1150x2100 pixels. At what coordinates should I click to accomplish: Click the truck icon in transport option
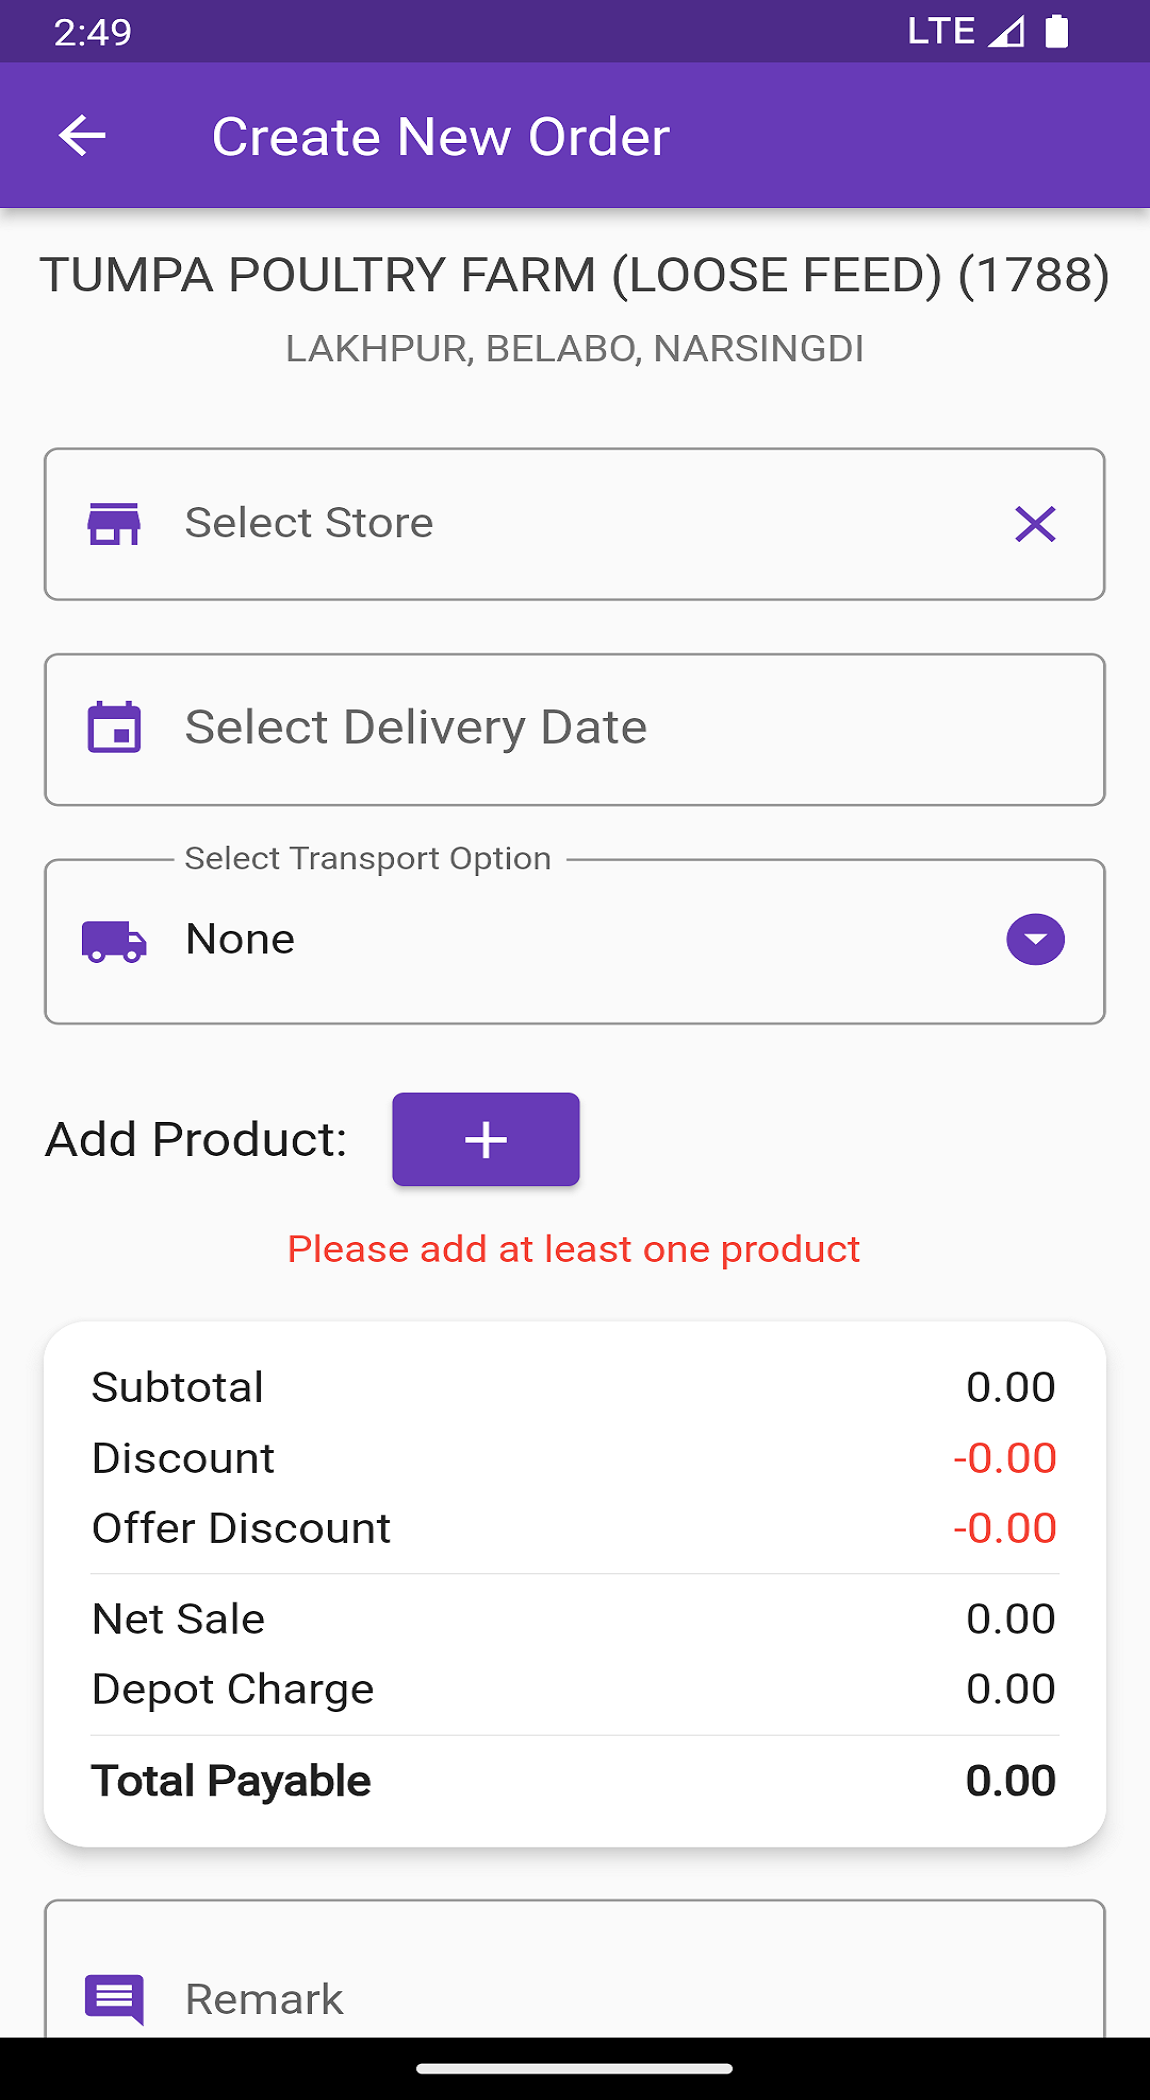pyautogui.click(x=114, y=941)
